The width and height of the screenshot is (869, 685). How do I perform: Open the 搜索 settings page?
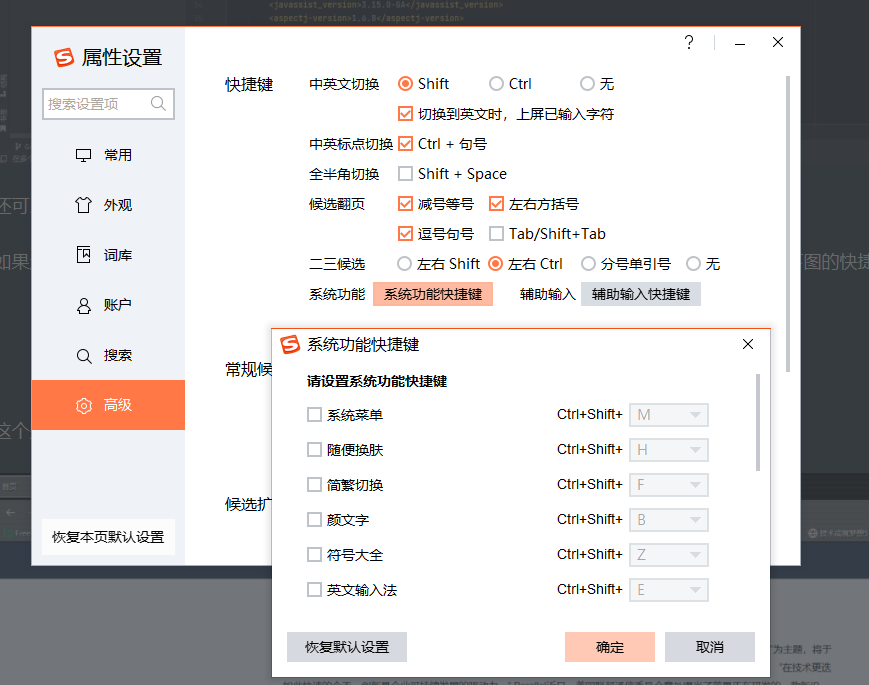pyautogui.click(x=108, y=355)
